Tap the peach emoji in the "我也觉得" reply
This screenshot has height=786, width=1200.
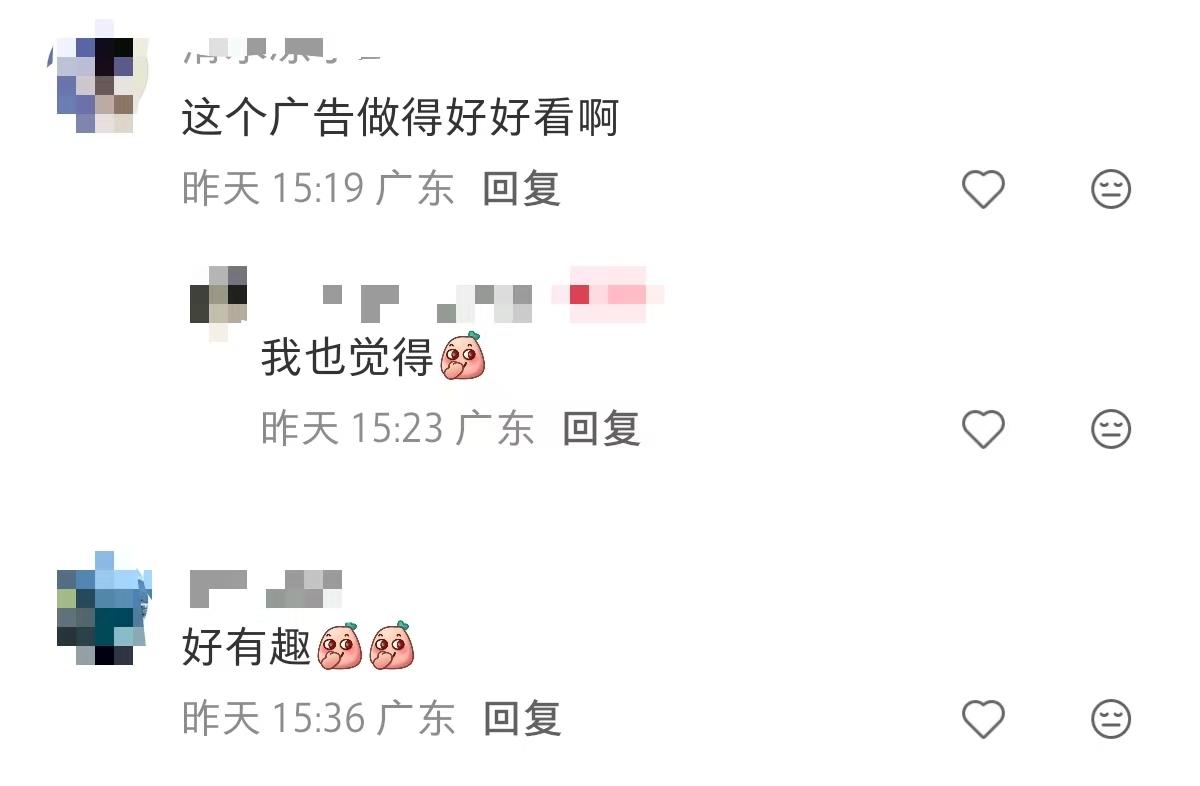(x=462, y=356)
